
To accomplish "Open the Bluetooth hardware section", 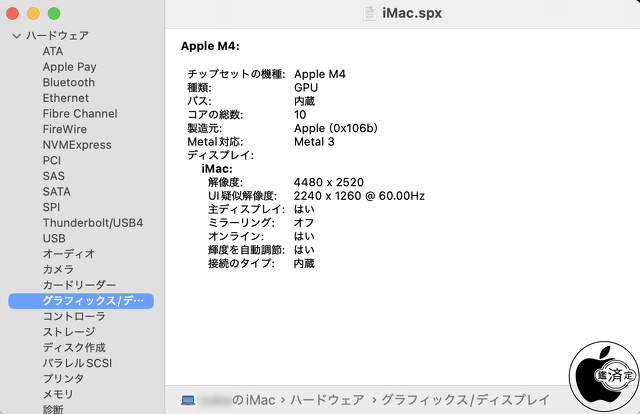I will pyautogui.click(x=68, y=82).
